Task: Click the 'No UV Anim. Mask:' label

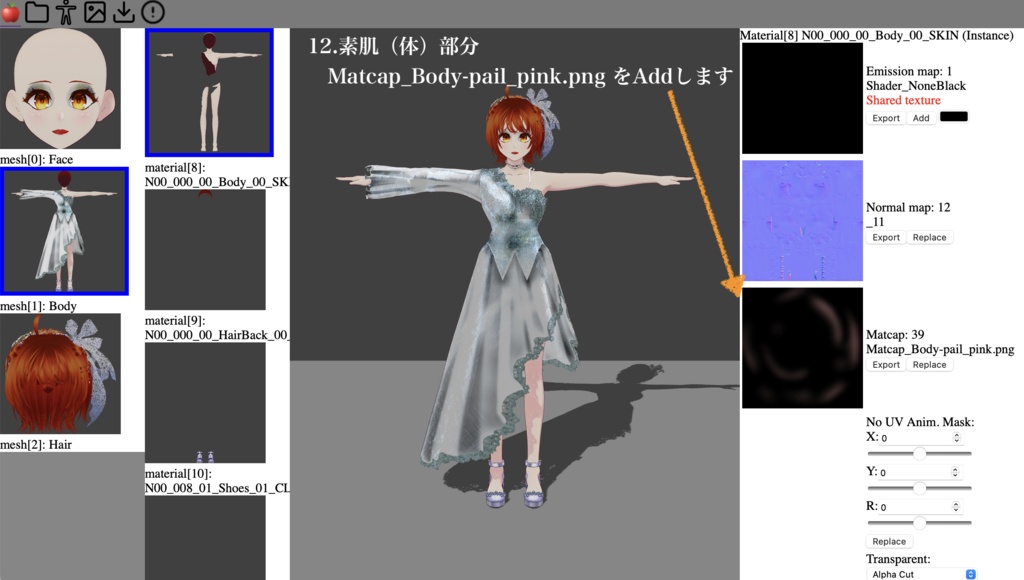Action: click(920, 422)
